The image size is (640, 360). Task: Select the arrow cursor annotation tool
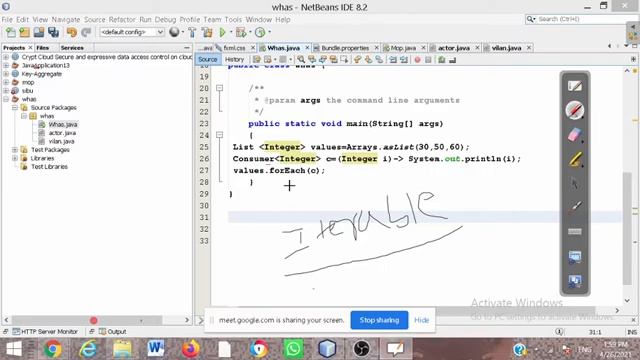tap(575, 184)
